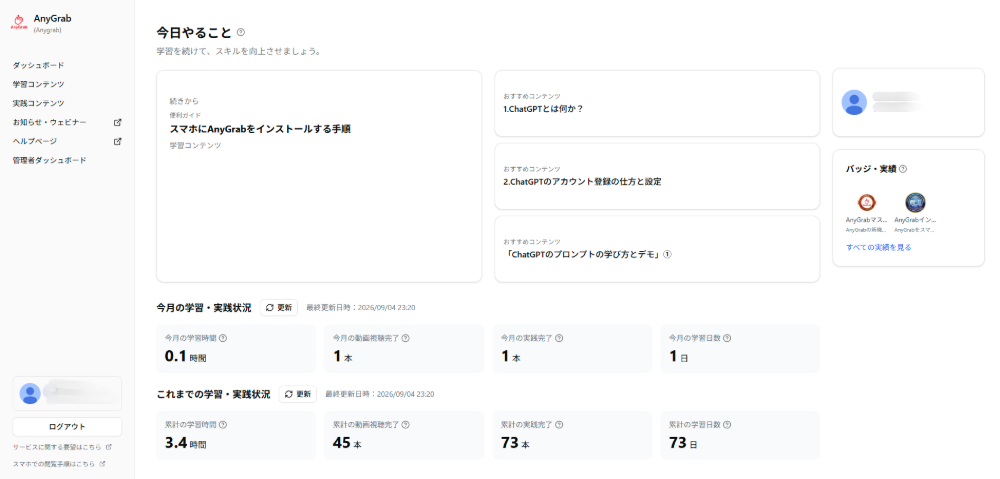Screen dimensions: 1000x479
Task: Click the ログアウト button
Action: (67, 427)
